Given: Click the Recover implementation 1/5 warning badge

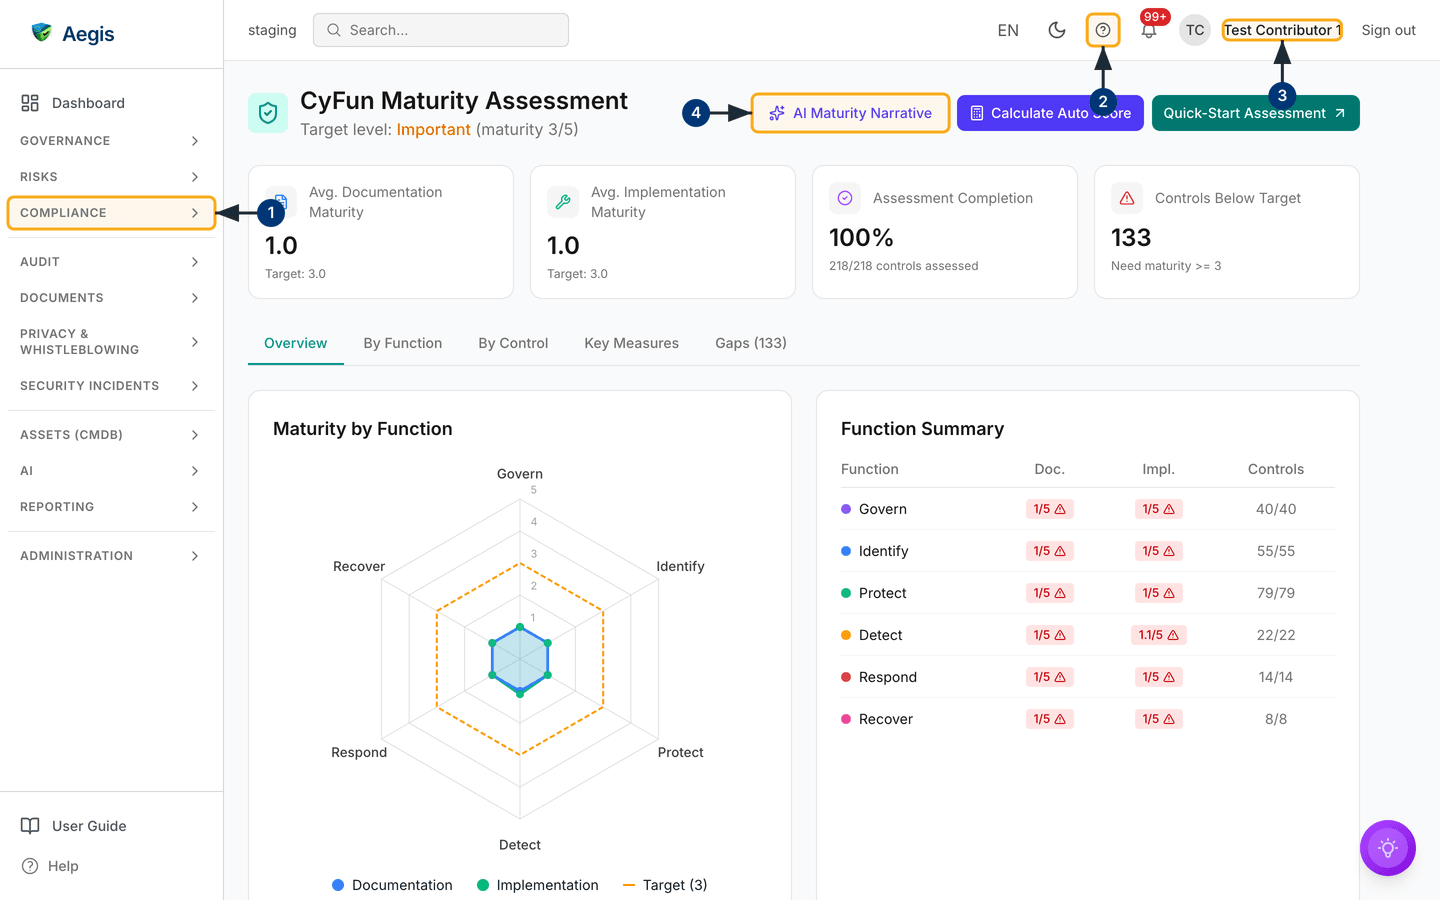Looking at the screenshot, I should point(1159,719).
